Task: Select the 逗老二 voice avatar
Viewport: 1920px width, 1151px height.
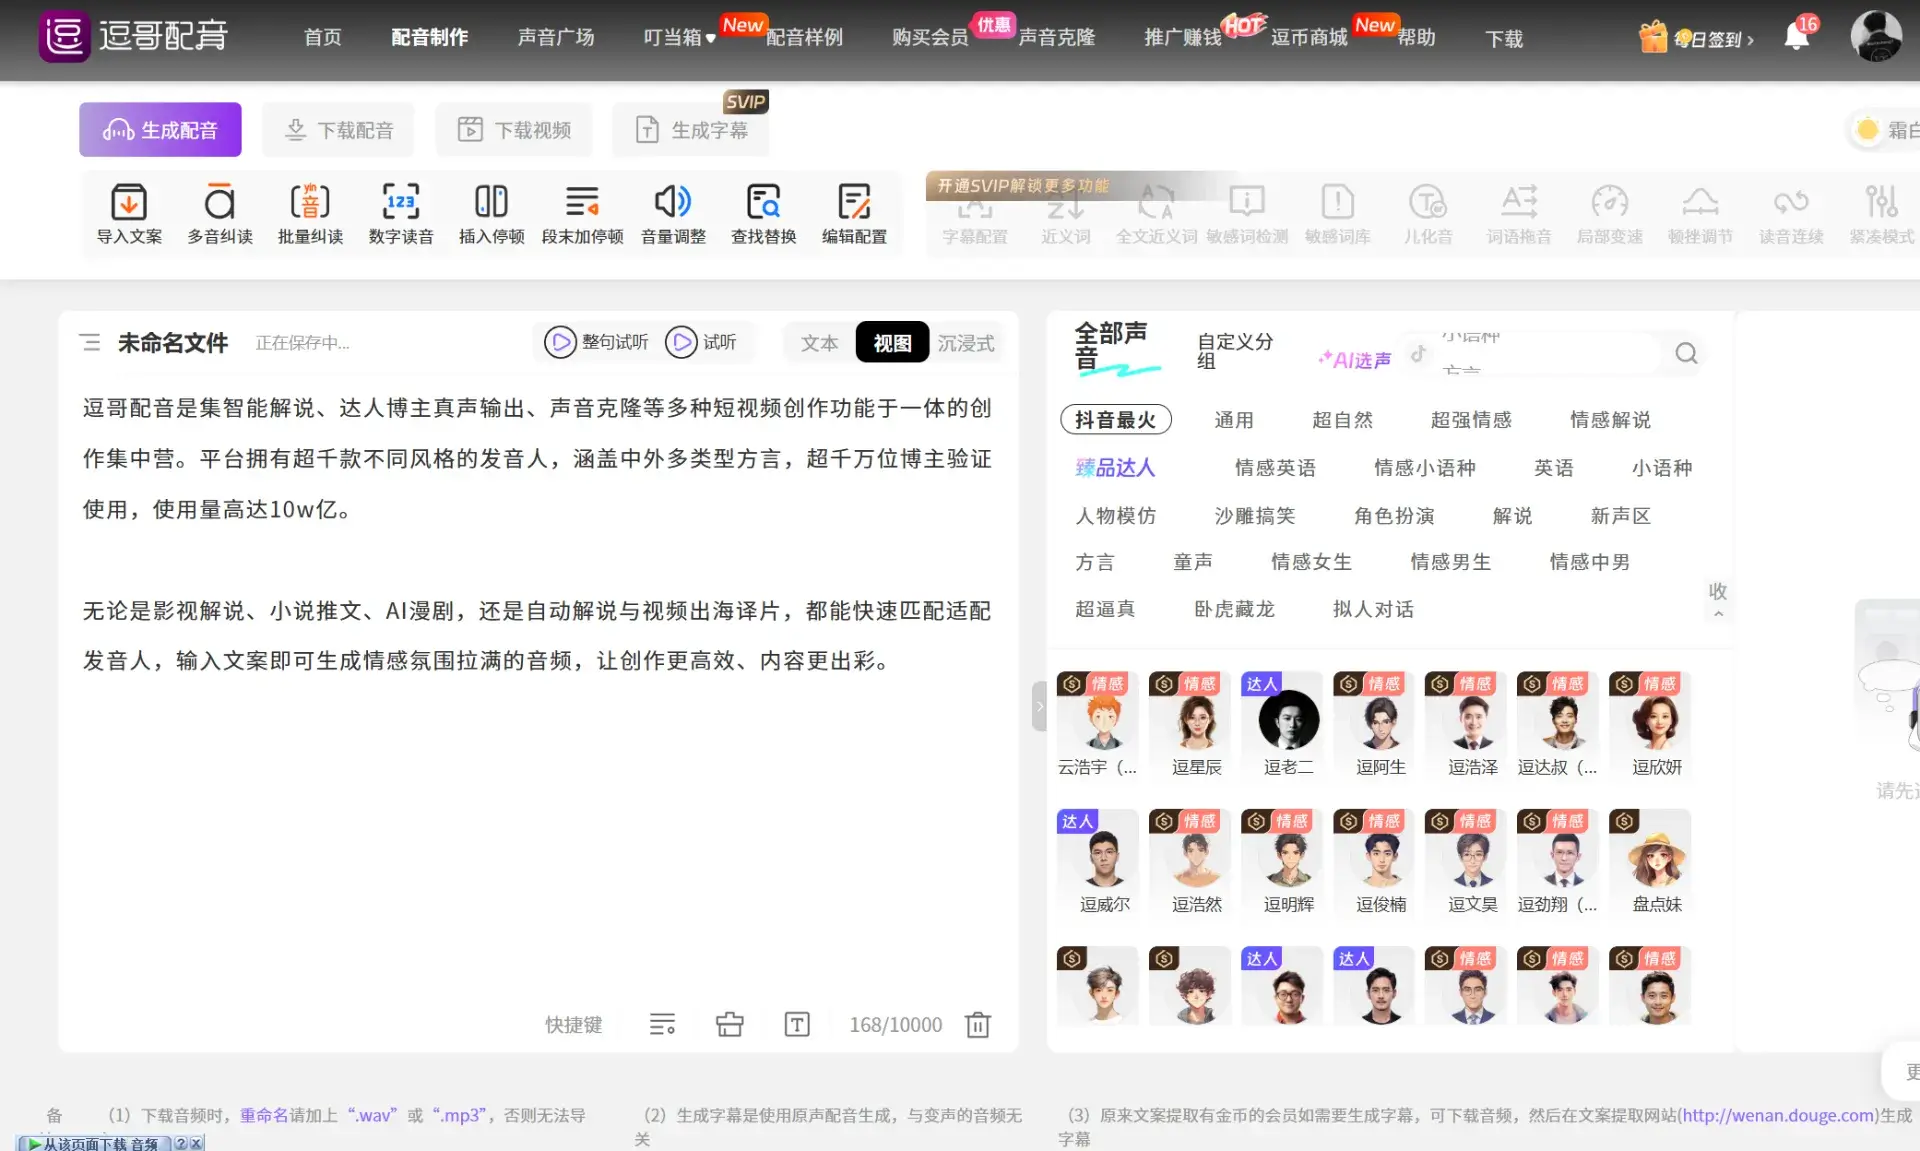Action: tap(1288, 721)
